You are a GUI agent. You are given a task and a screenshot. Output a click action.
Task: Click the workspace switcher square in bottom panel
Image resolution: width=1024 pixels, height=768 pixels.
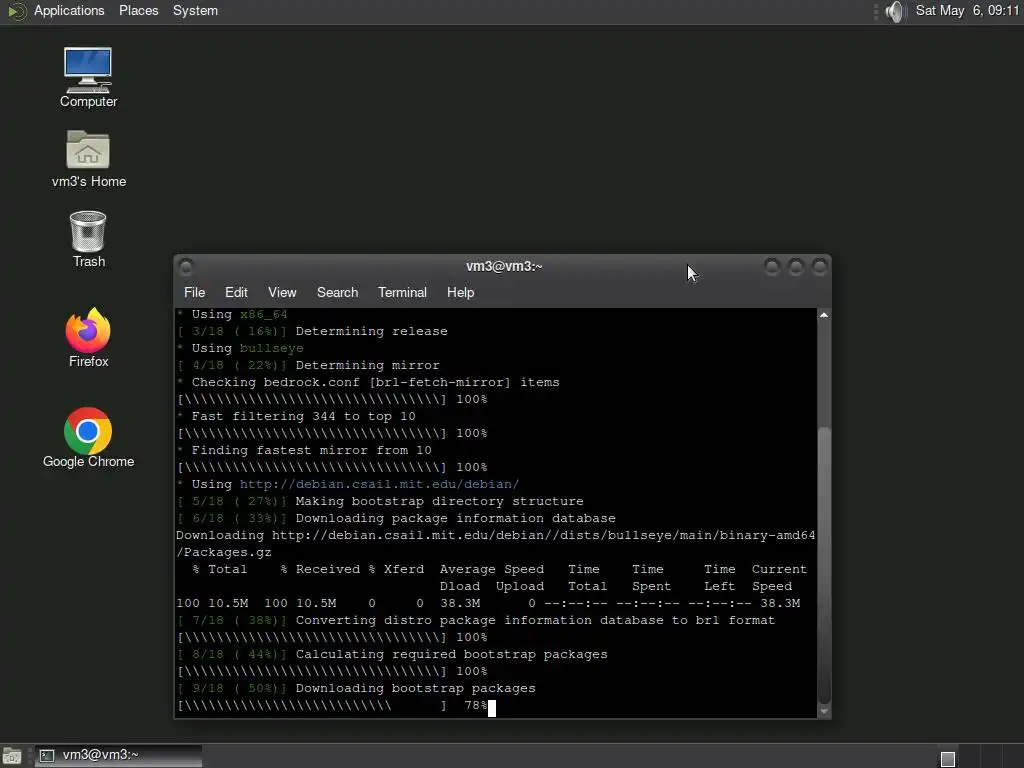[x=948, y=758]
